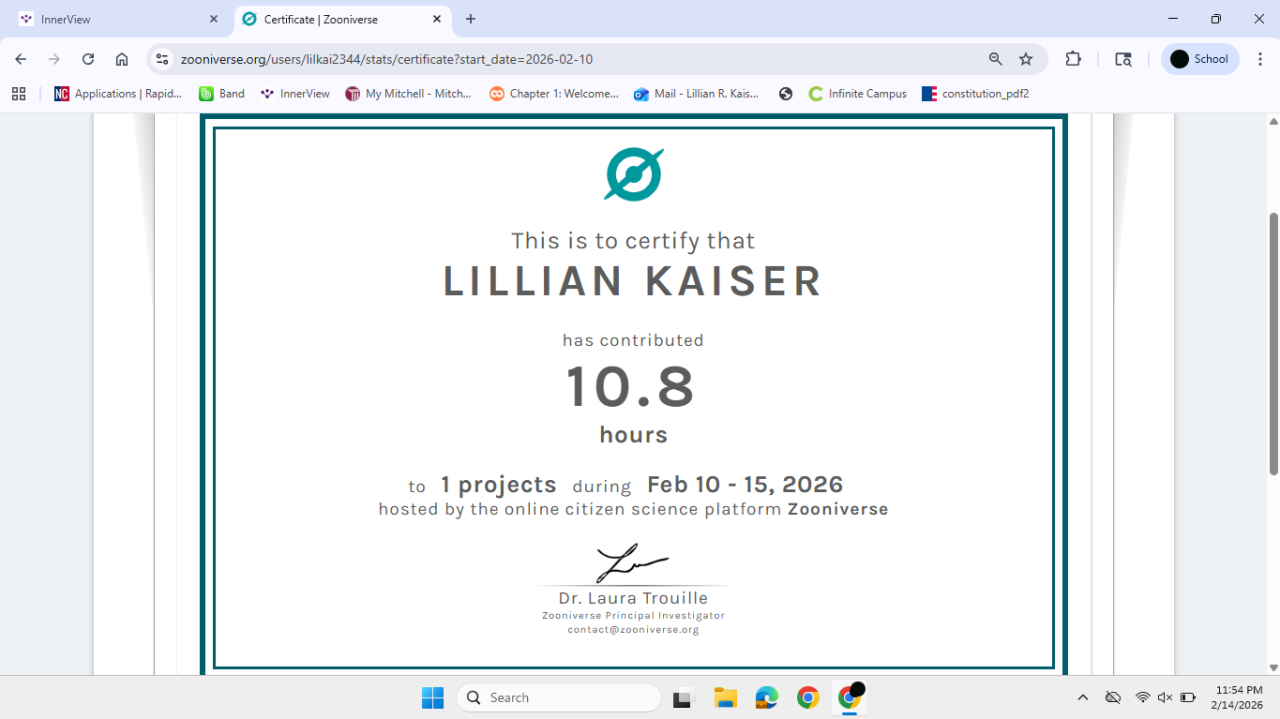
Task: Open Chrome's three-dot menu
Action: click(x=1260, y=59)
